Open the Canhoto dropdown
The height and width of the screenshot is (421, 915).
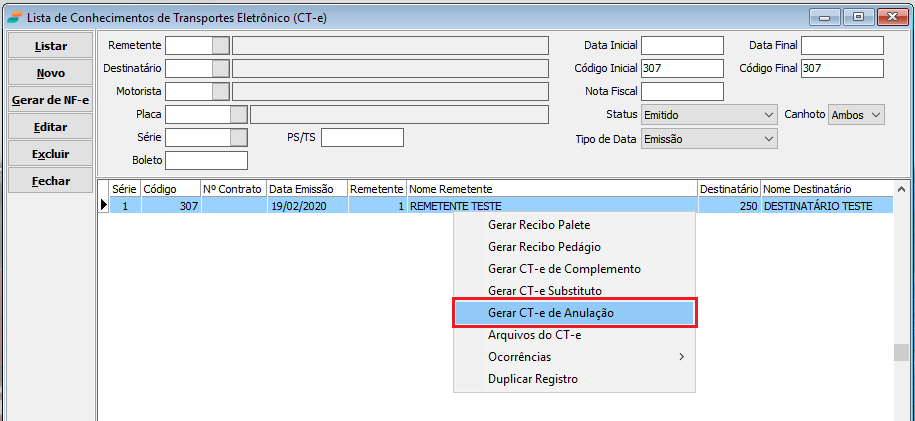point(876,115)
